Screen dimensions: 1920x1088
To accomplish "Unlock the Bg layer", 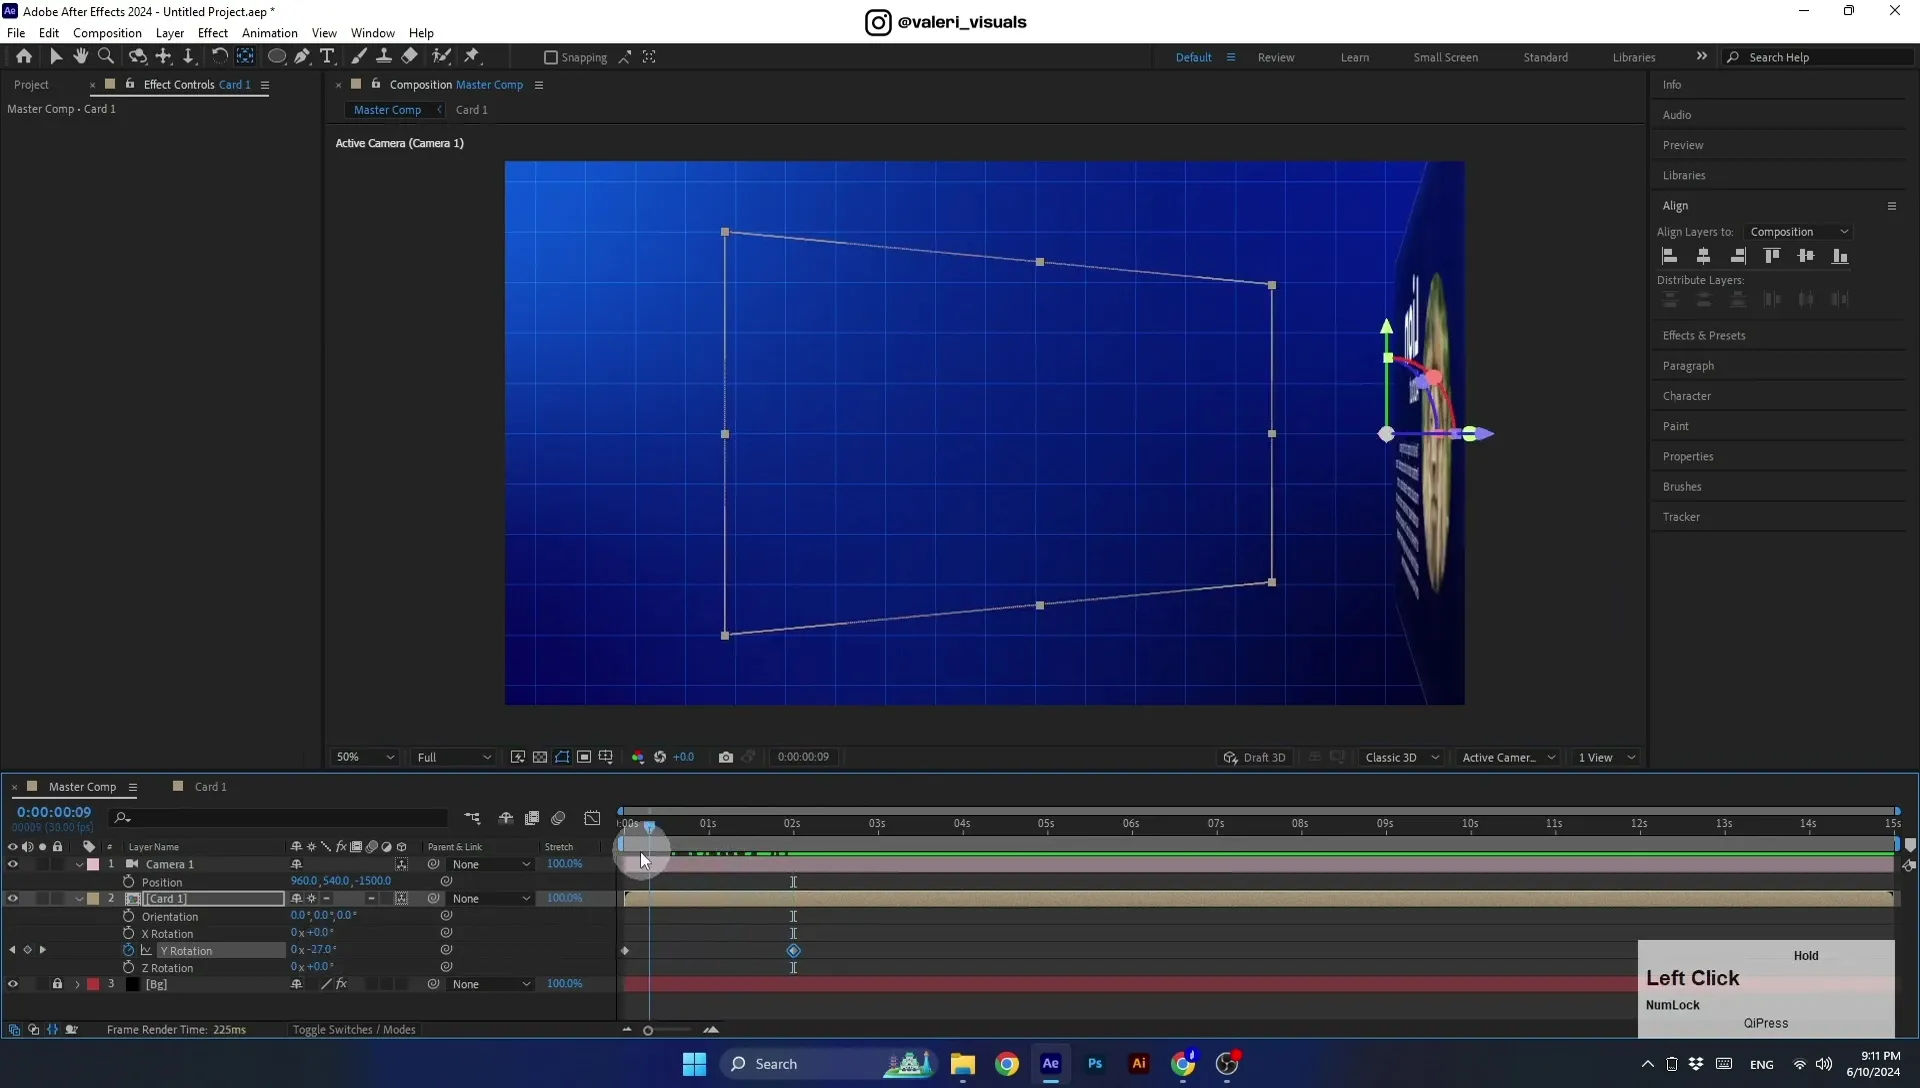I will [x=57, y=984].
